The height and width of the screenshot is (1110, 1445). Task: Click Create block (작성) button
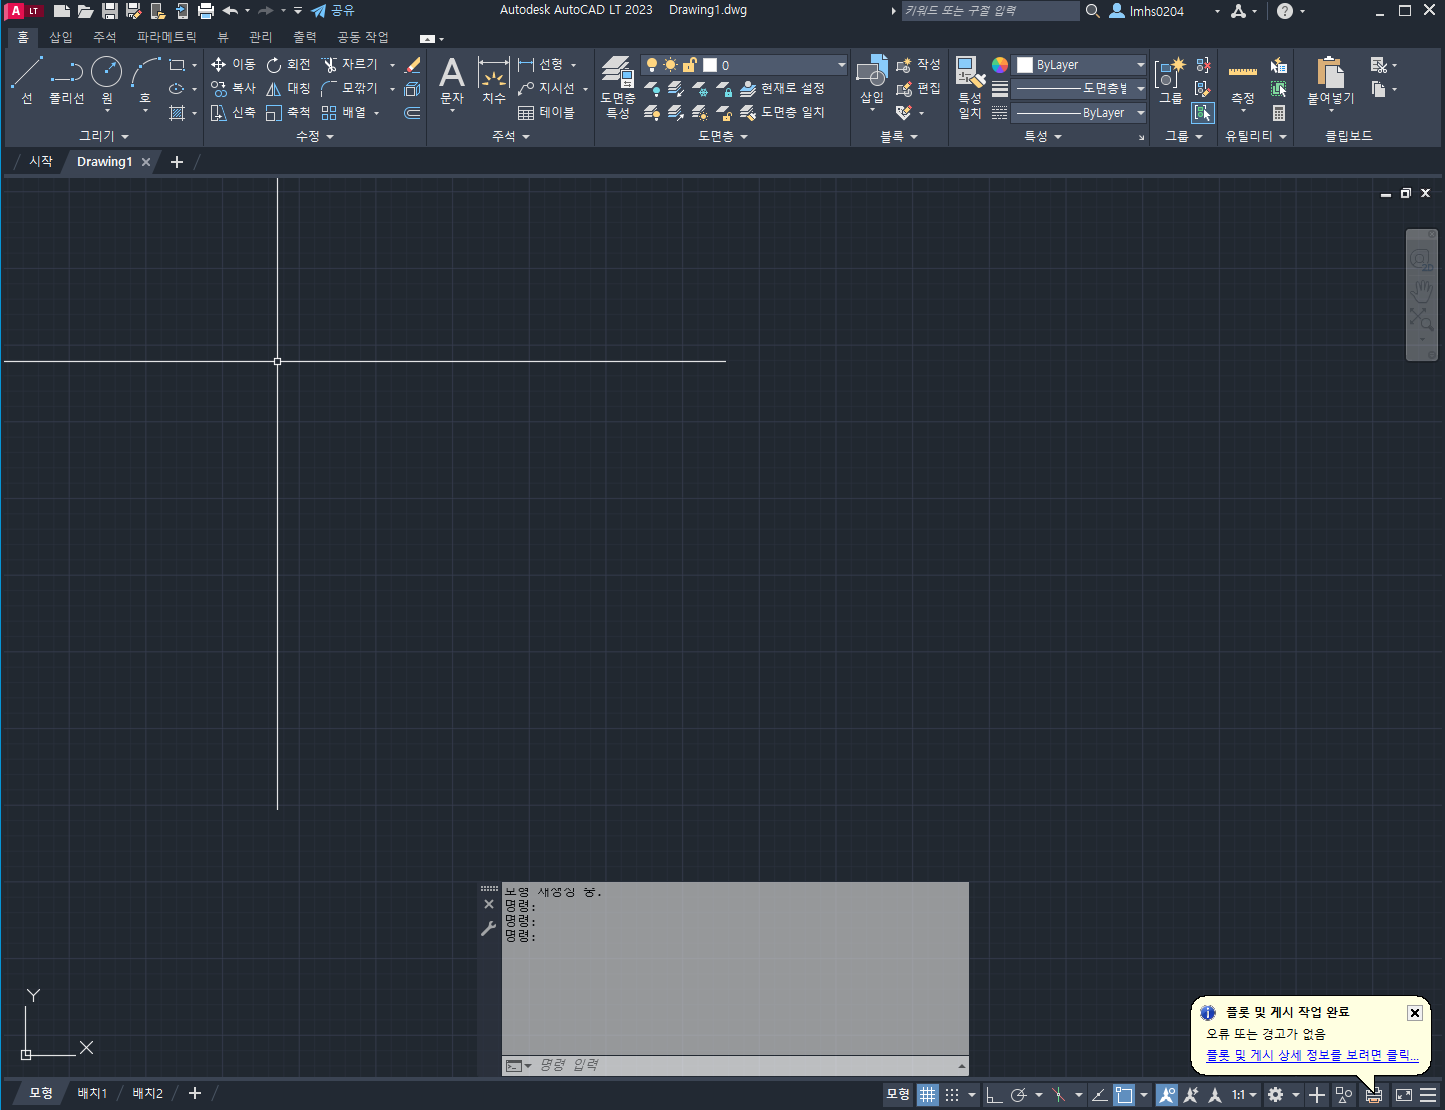(918, 65)
